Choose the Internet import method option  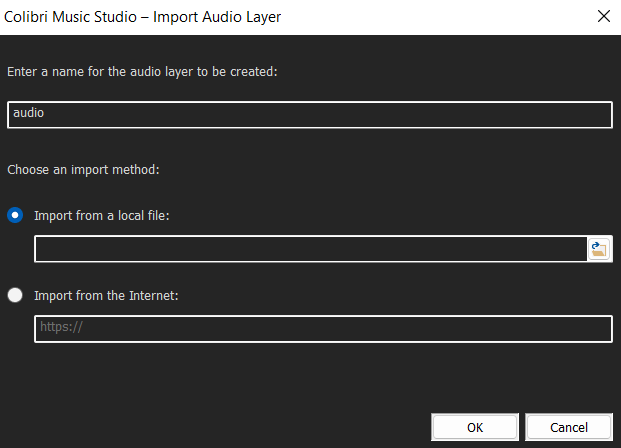[15, 295]
